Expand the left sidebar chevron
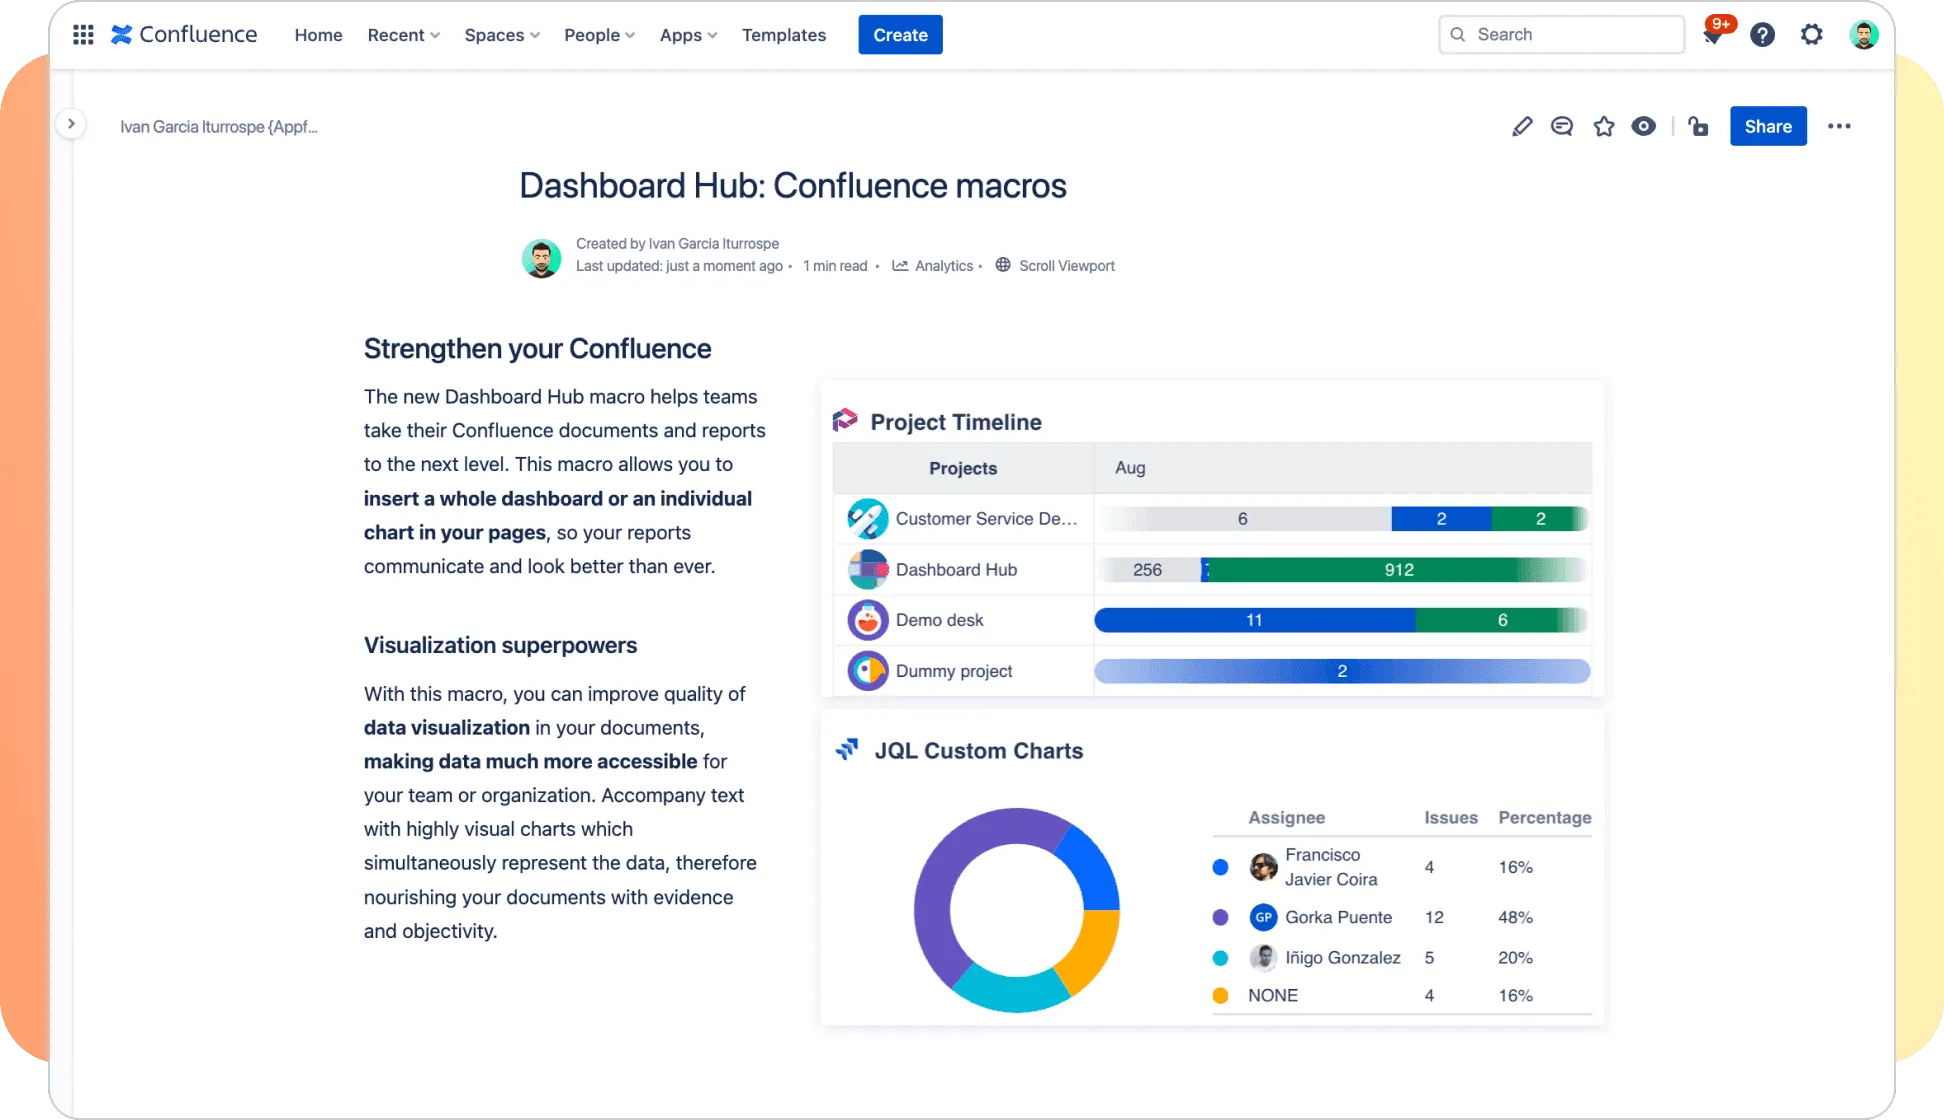This screenshot has width=1944, height=1120. pyautogui.click(x=71, y=124)
